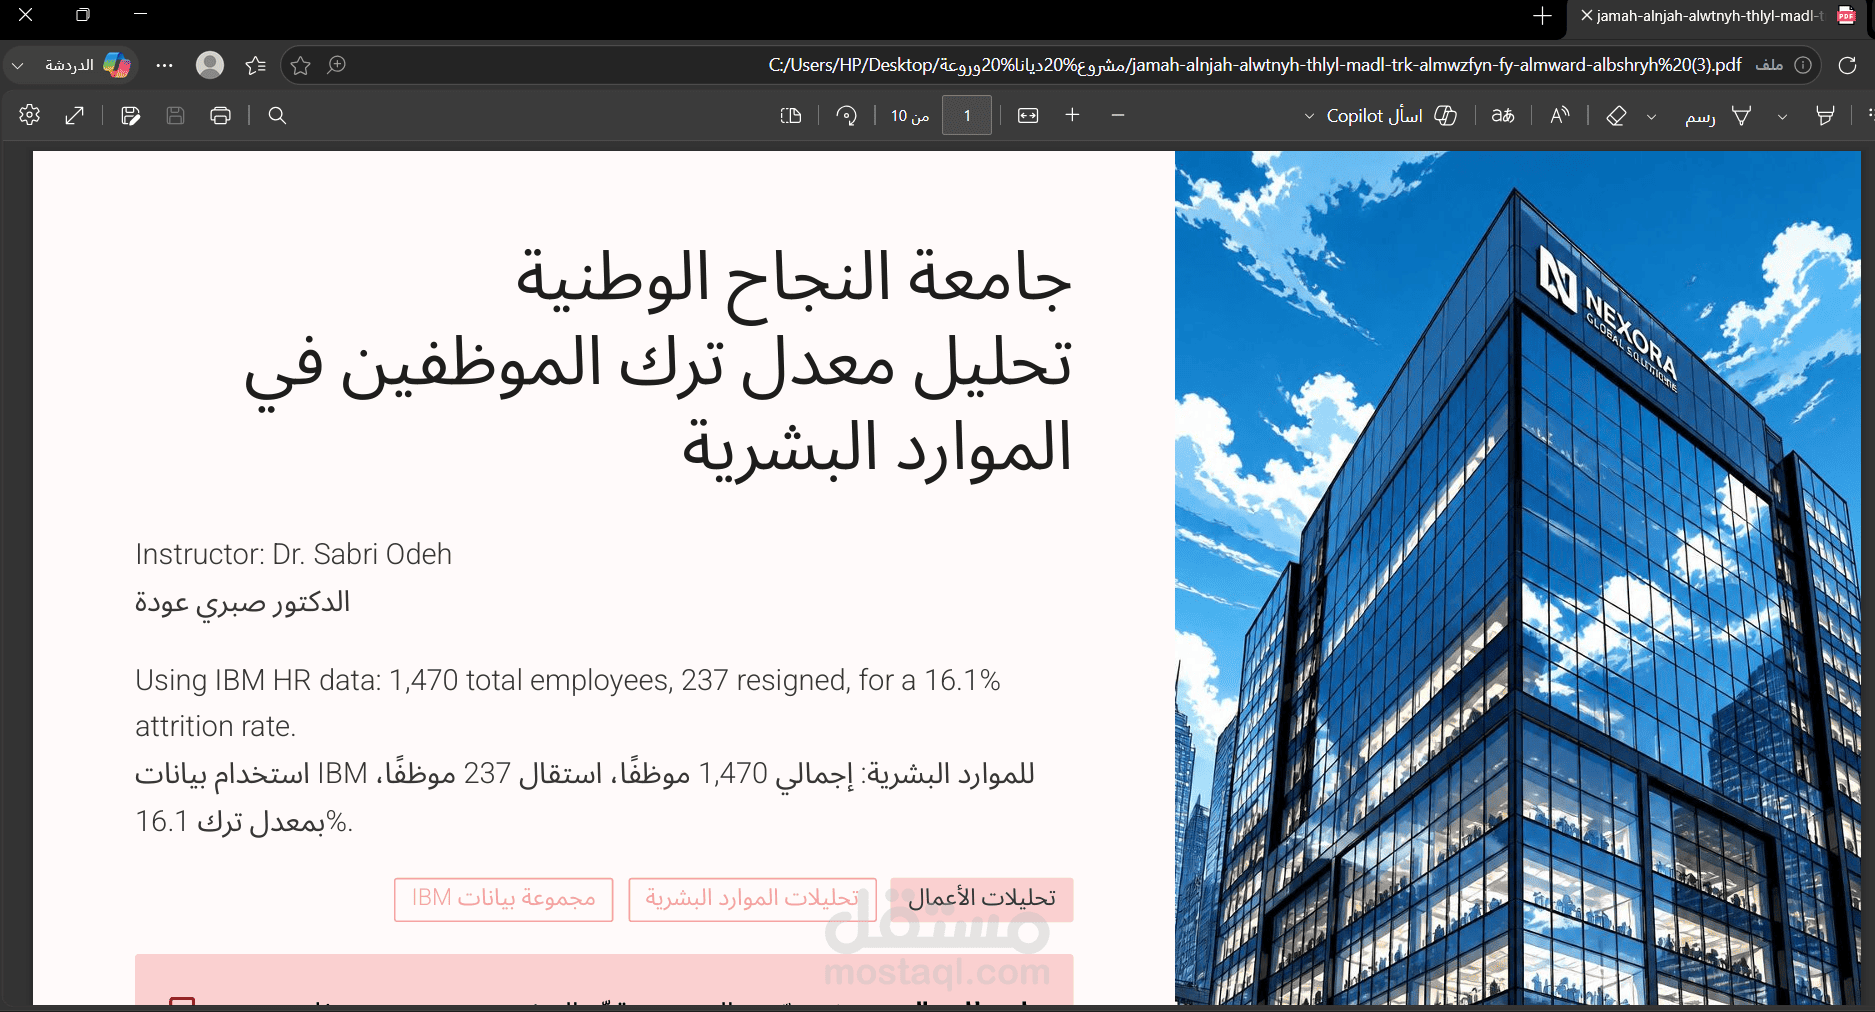Click the تحليلات الموارد البشرية tag

752,899
